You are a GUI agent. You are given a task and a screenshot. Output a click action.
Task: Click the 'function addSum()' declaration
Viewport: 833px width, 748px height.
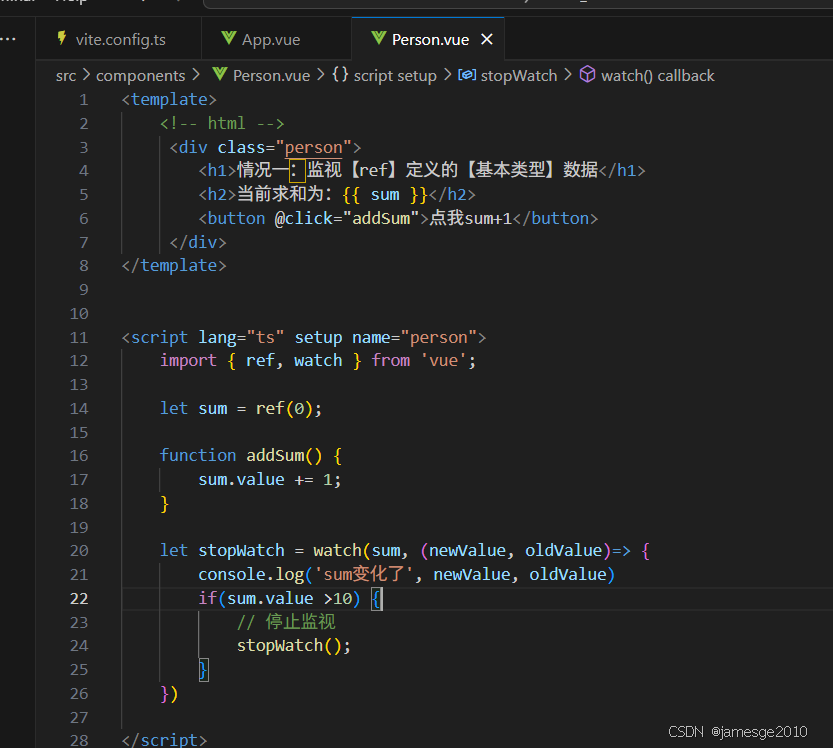point(241,456)
